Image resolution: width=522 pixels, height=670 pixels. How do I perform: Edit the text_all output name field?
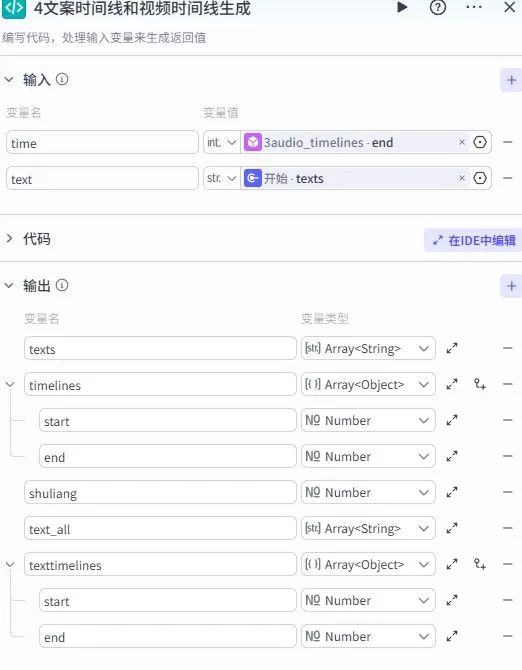tap(160, 528)
